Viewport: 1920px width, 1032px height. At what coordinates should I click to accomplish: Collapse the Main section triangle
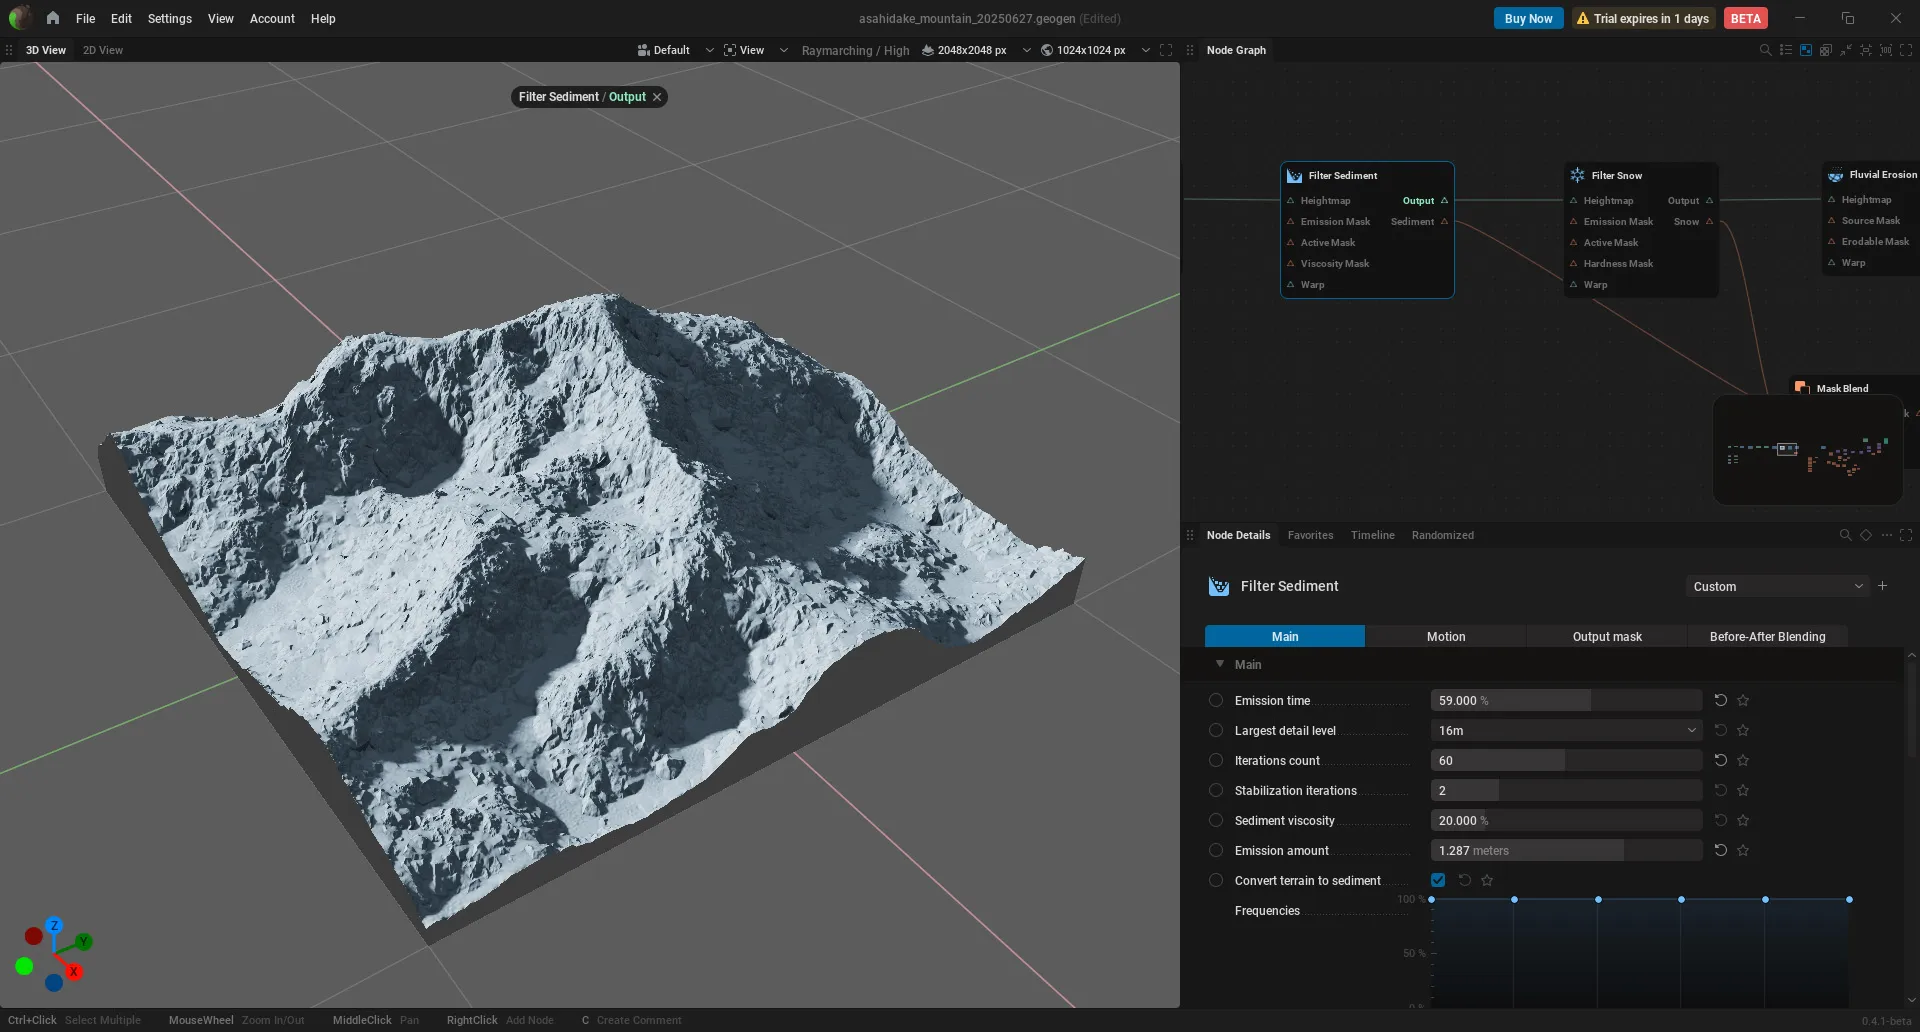pyautogui.click(x=1219, y=664)
